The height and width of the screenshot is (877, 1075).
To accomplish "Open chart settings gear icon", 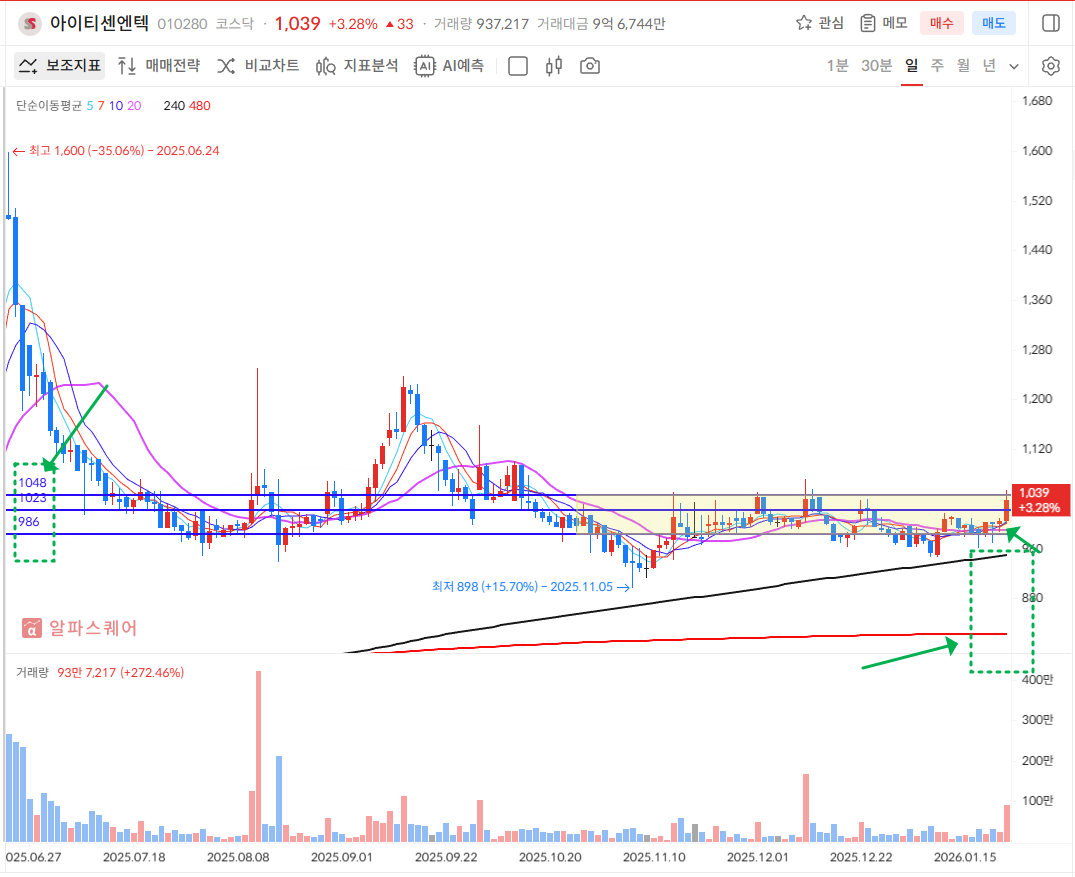I will (1050, 66).
